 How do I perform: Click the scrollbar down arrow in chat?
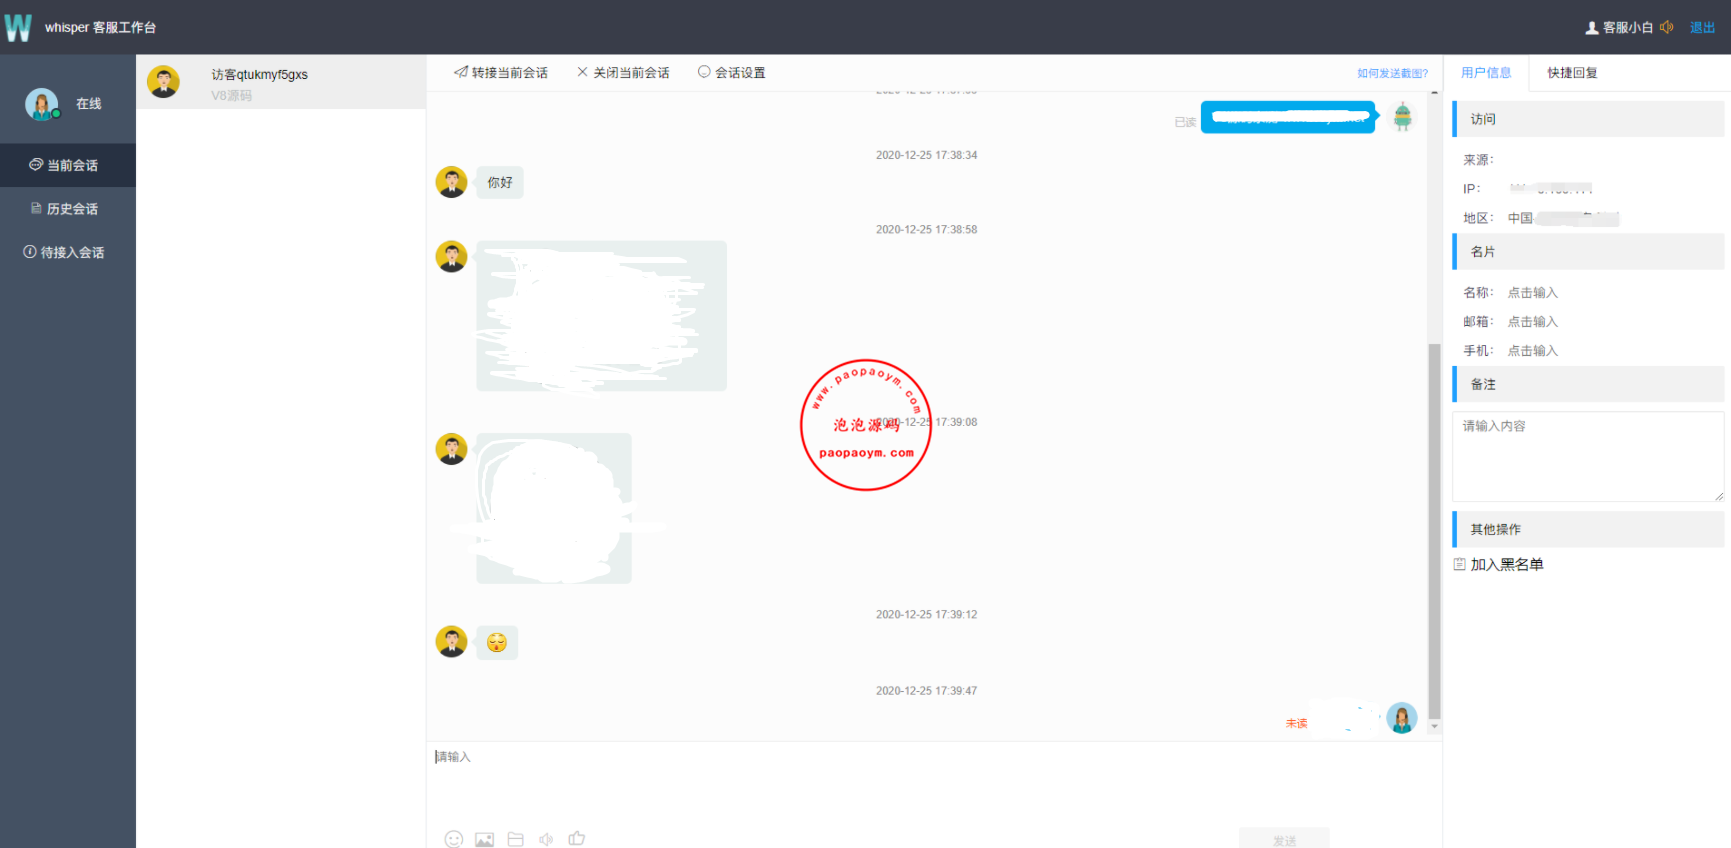click(x=1434, y=727)
